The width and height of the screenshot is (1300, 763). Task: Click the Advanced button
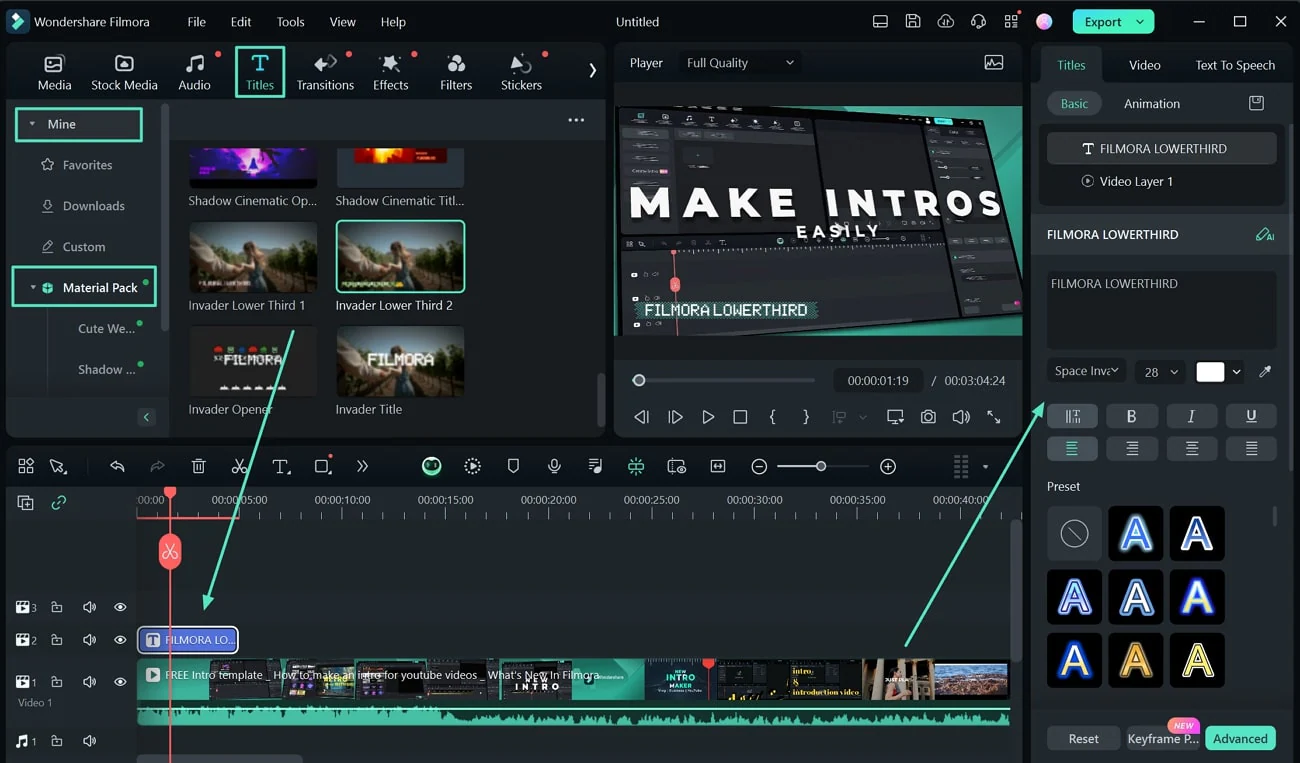coord(1240,739)
